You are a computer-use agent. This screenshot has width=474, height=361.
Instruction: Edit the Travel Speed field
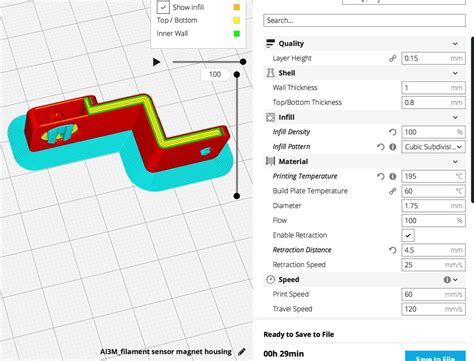(x=433, y=309)
